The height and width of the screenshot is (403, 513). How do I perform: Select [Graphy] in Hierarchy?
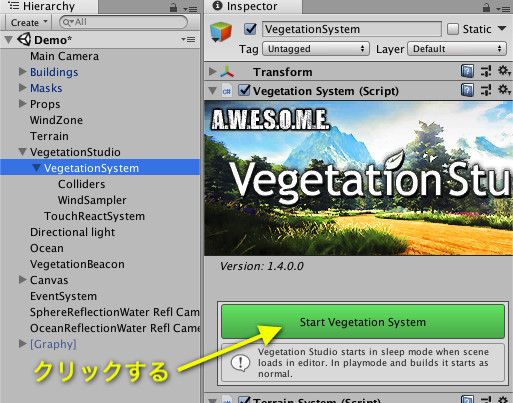(x=53, y=344)
